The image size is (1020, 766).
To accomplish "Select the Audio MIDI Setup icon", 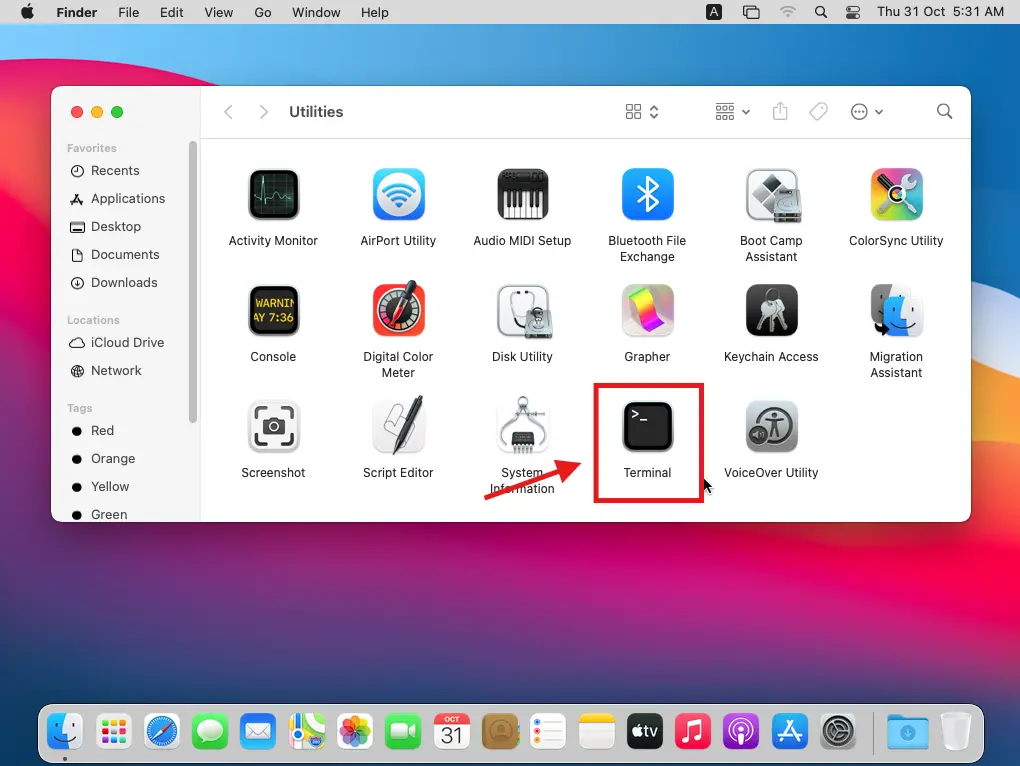I will click(522, 194).
